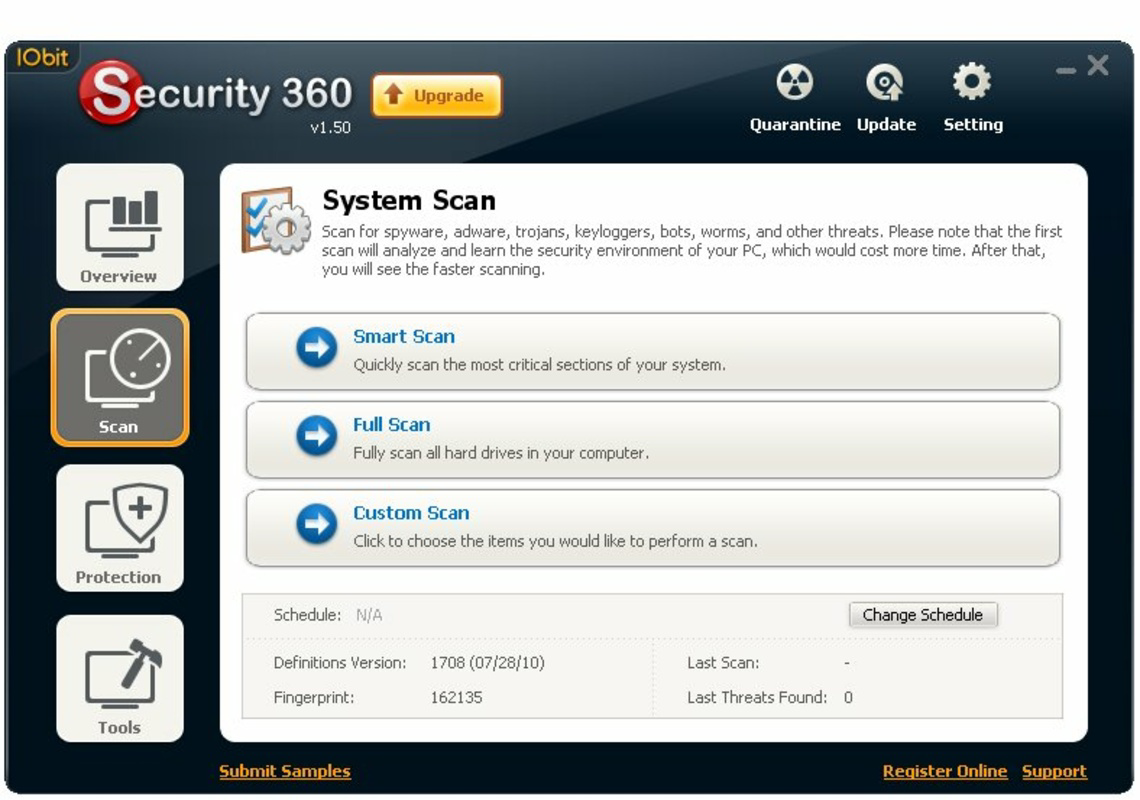The width and height of the screenshot is (1140, 800).
Task: Click 'Fully scan all hard drives' description
Action: (x=501, y=452)
